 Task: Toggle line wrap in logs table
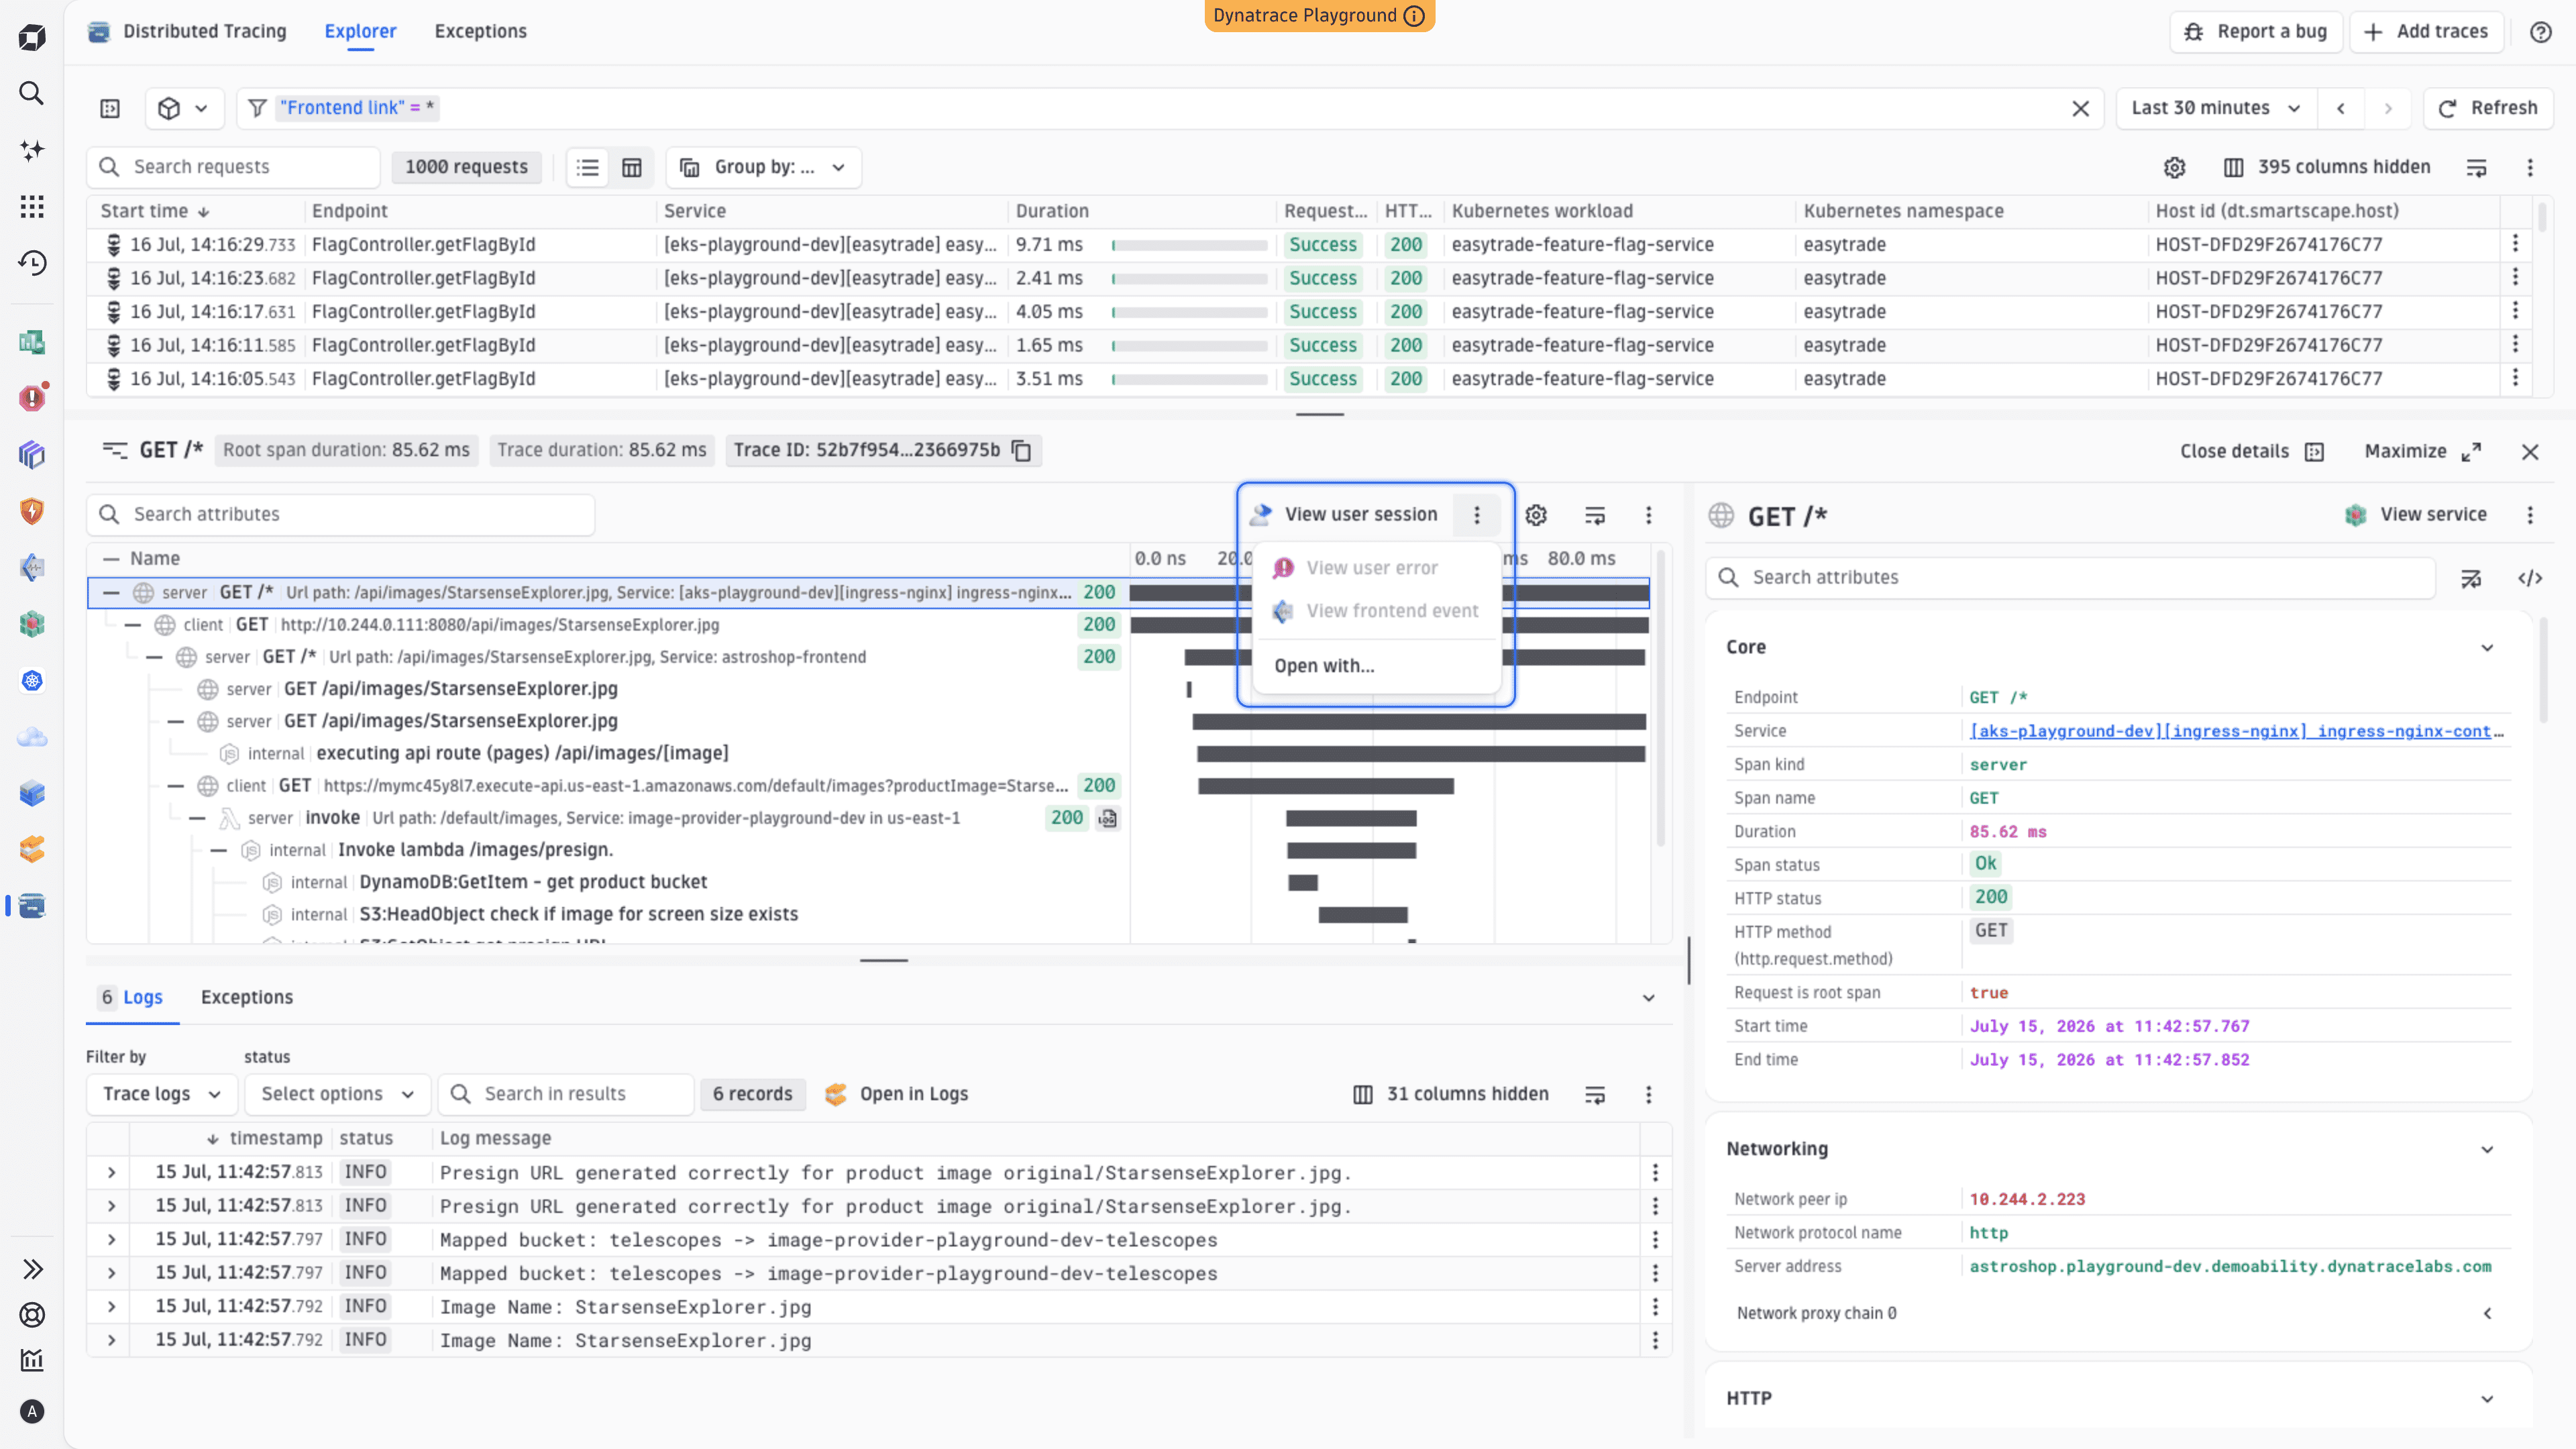[x=1595, y=1095]
